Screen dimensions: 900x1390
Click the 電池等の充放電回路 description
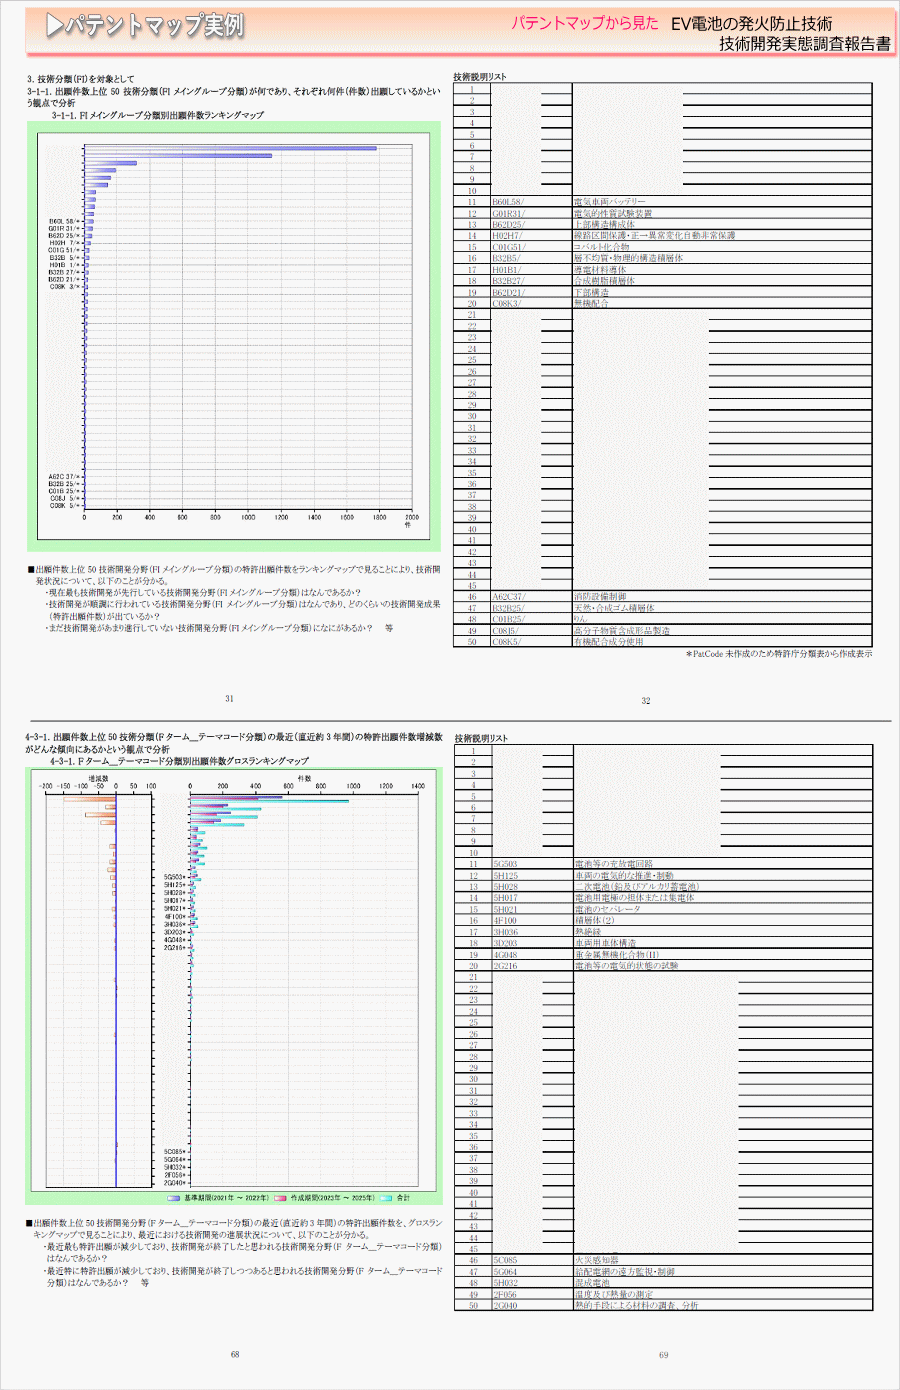coord(613,864)
